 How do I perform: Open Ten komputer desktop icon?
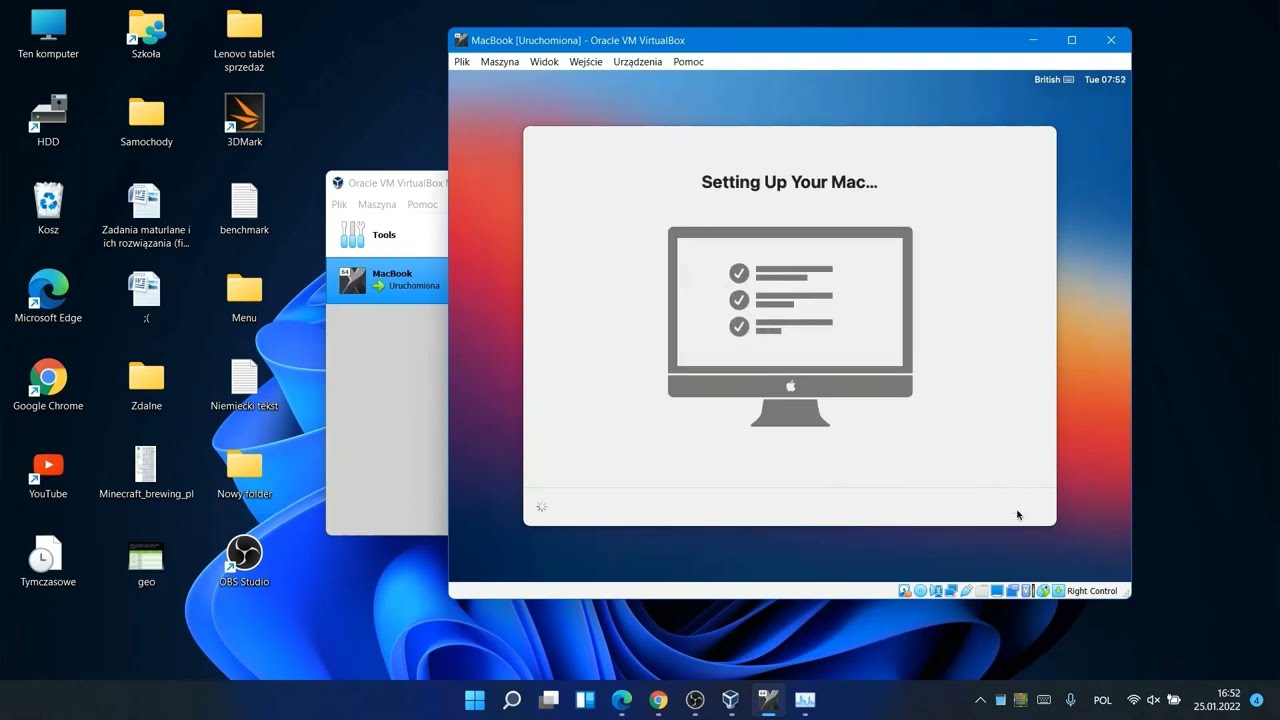coord(48,34)
